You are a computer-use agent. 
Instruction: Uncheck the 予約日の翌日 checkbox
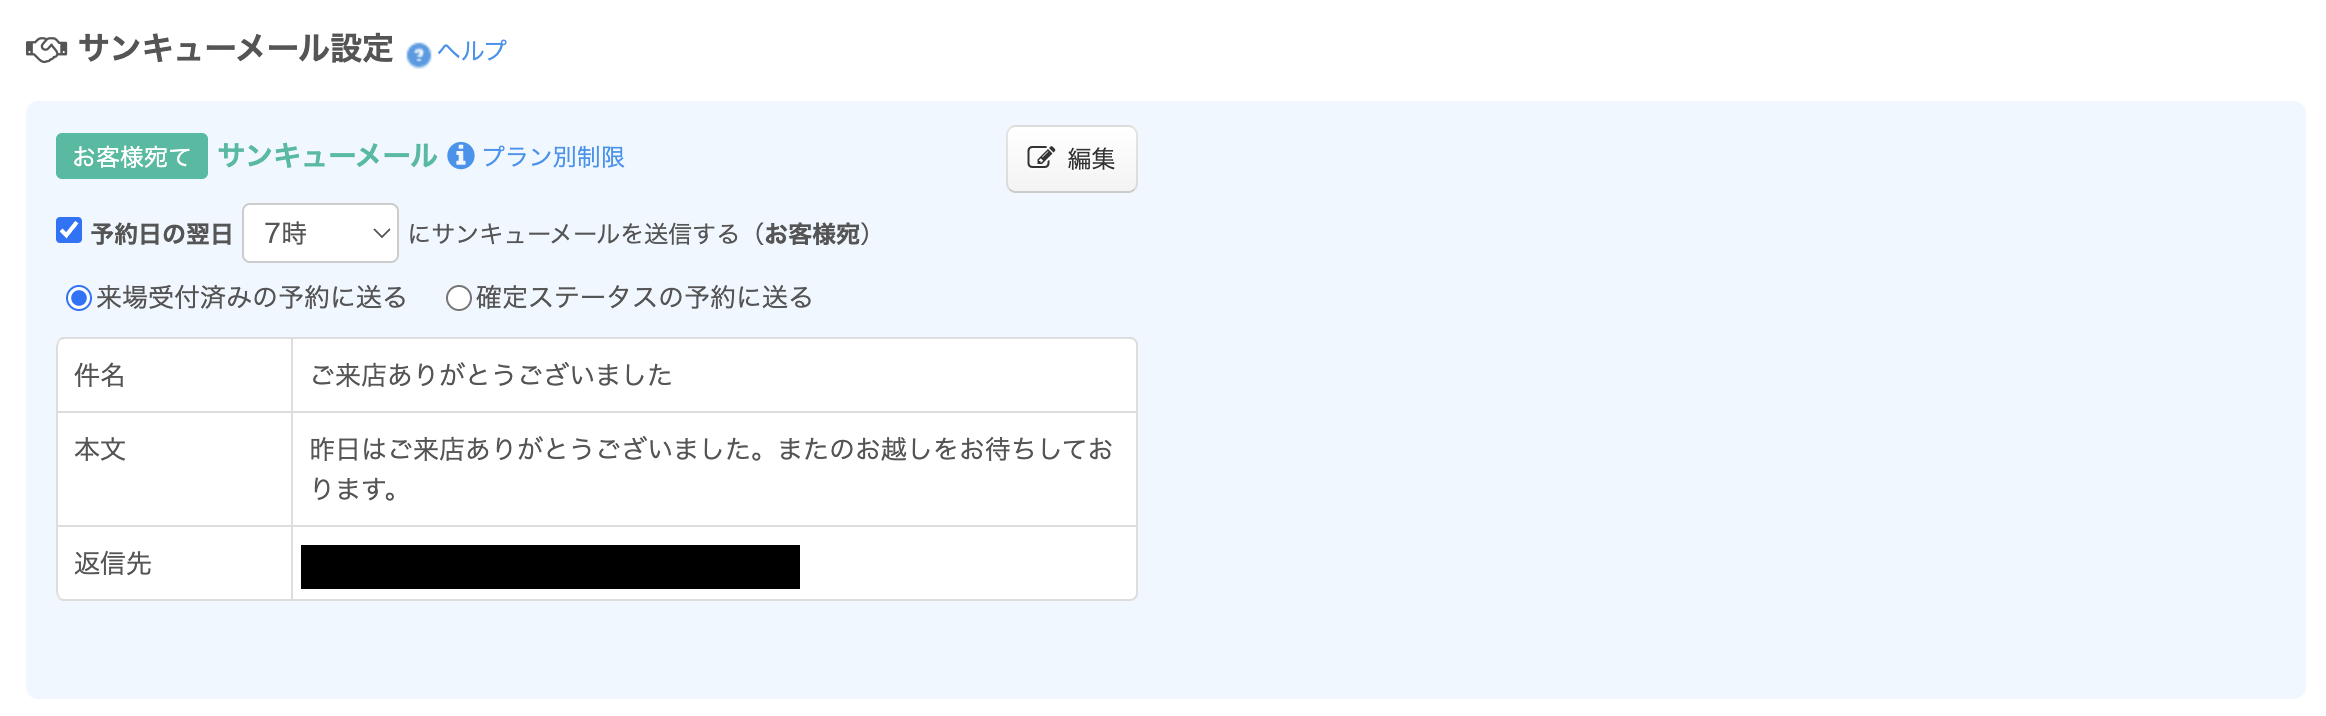pos(69,231)
